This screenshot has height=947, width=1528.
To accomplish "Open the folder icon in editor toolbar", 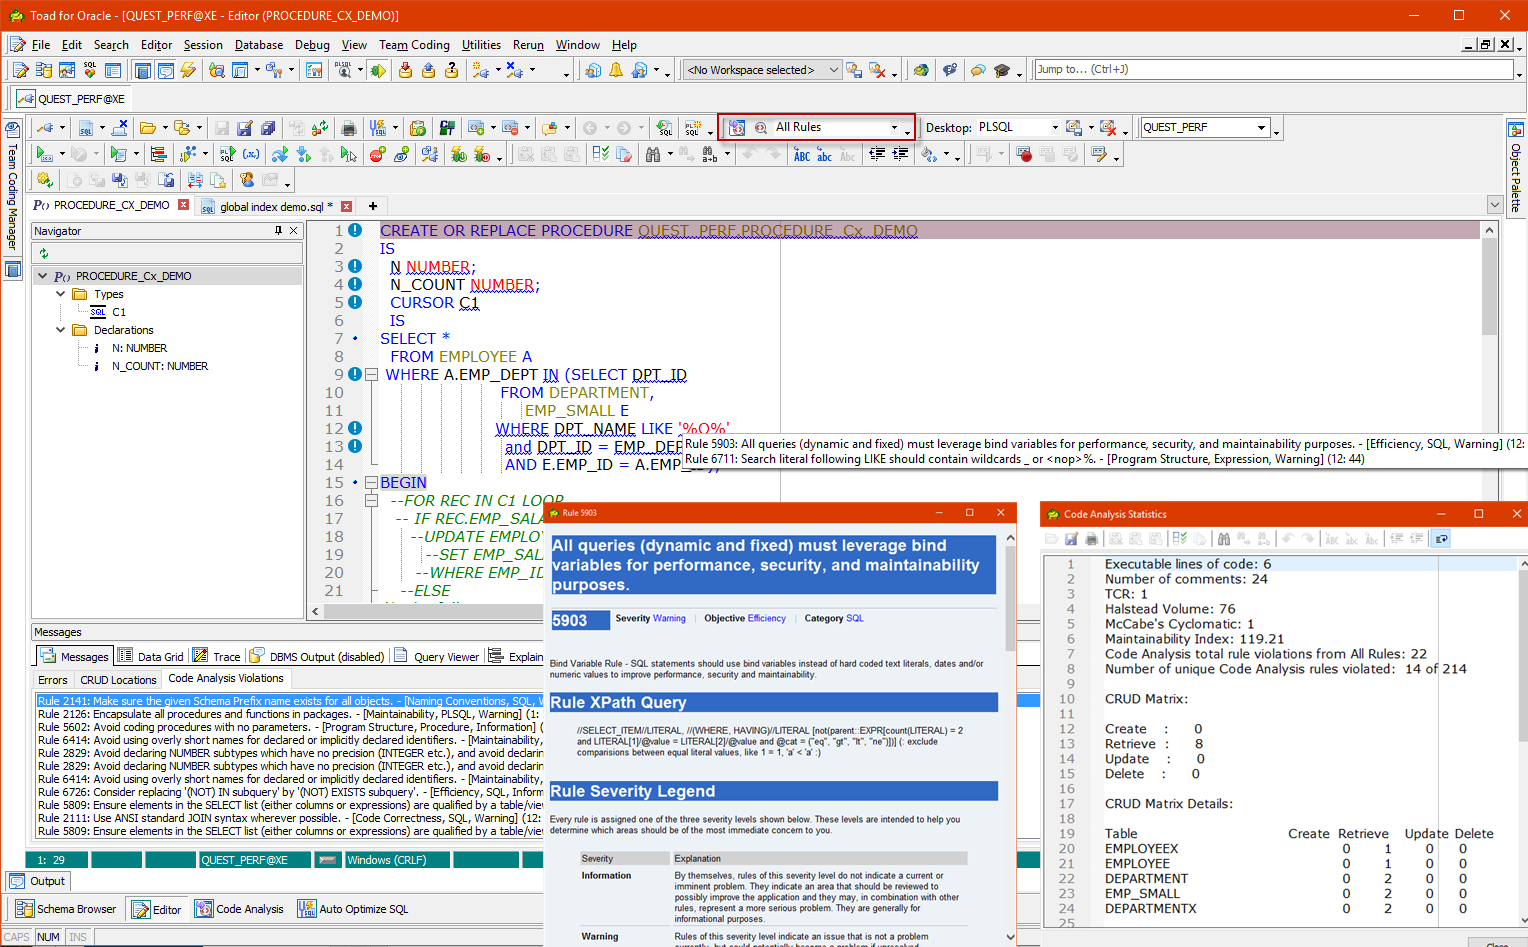I will pyautogui.click(x=148, y=128).
